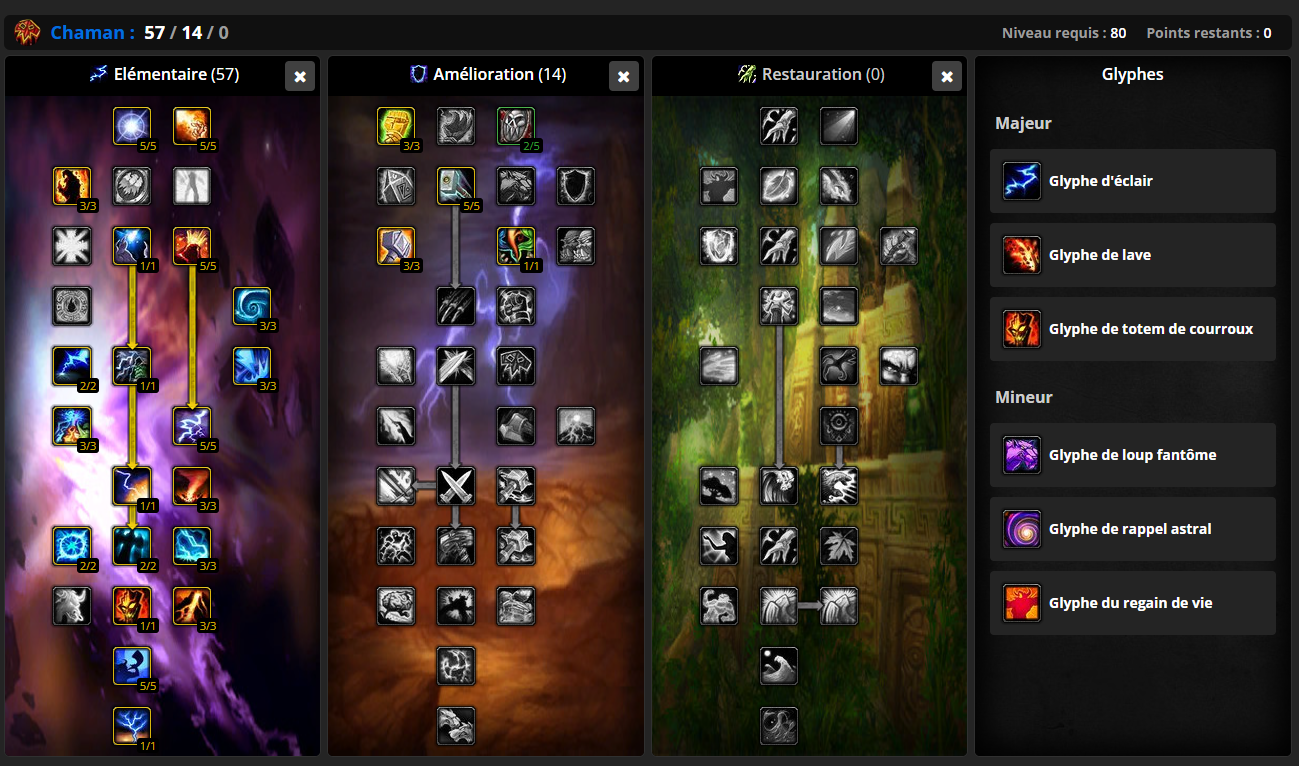Click the Glyphe de totem de courroux icon
This screenshot has height=766, width=1299.
click(1022, 329)
